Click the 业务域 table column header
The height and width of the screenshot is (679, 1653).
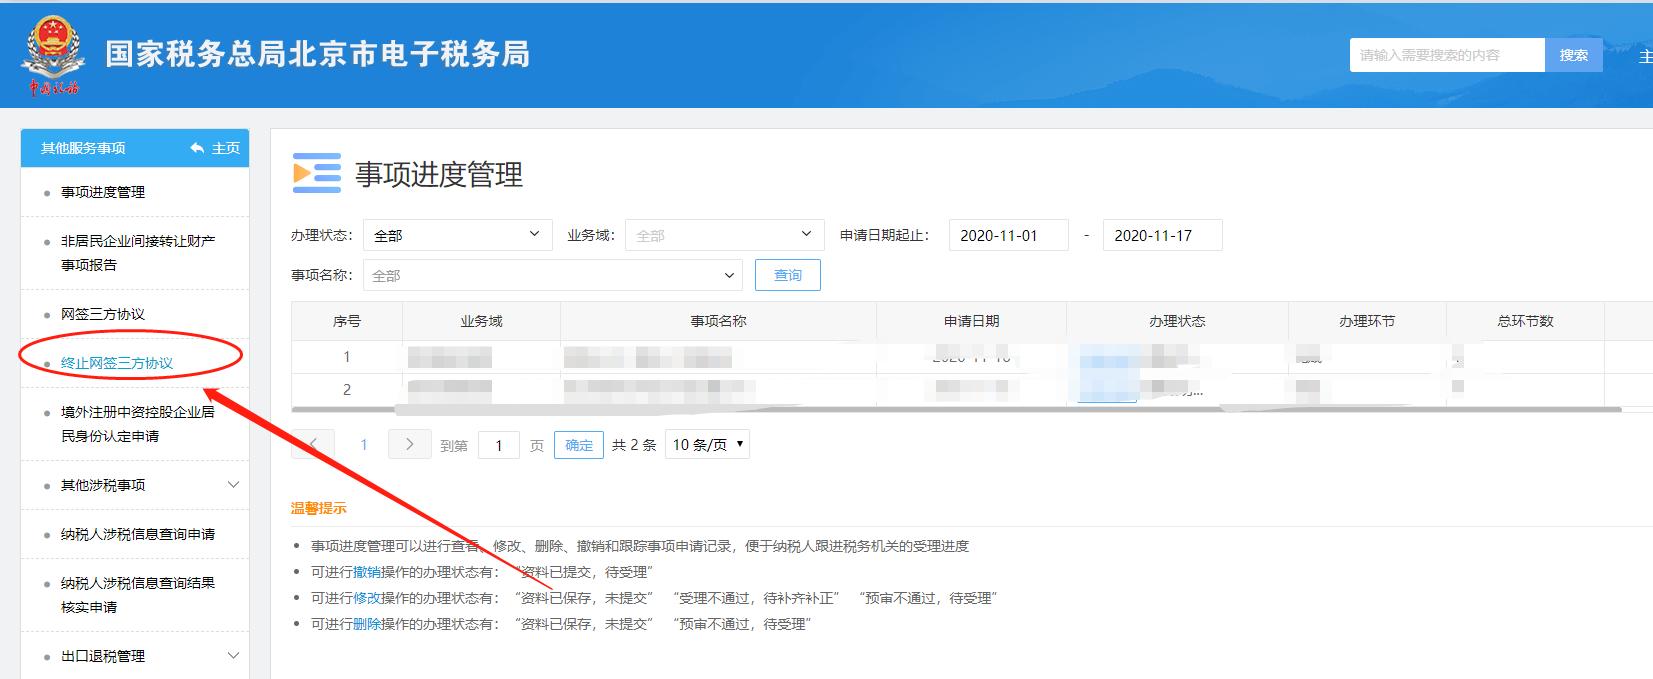coord(481,321)
